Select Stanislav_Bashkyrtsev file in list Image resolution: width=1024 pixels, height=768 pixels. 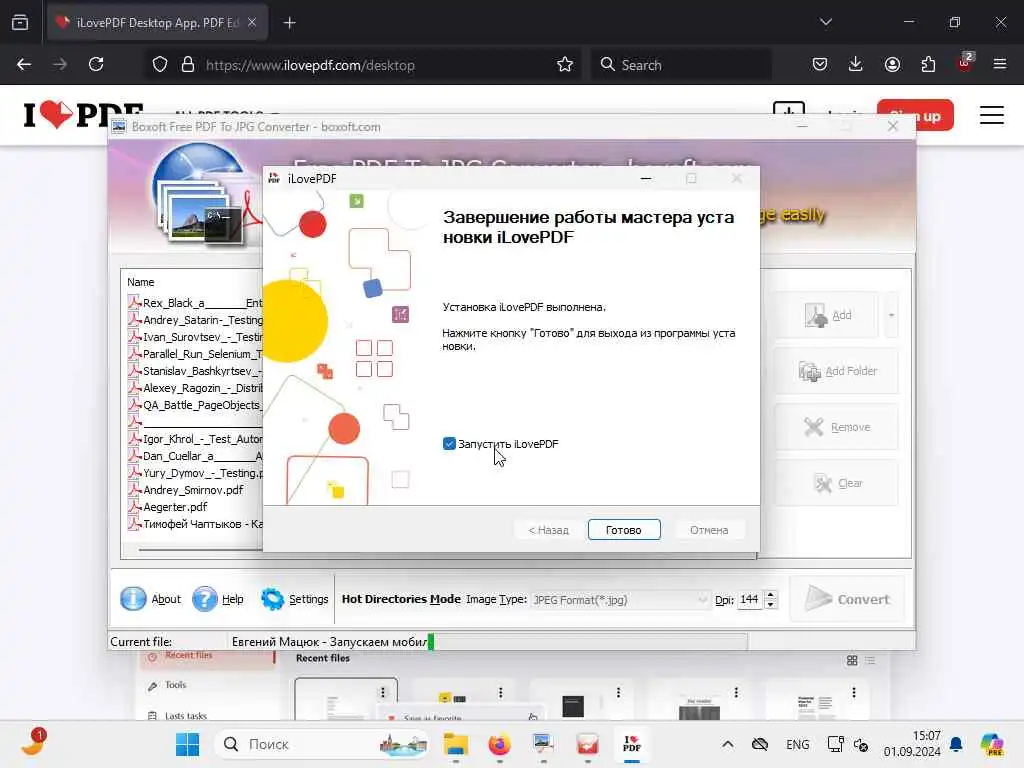[x=196, y=371]
